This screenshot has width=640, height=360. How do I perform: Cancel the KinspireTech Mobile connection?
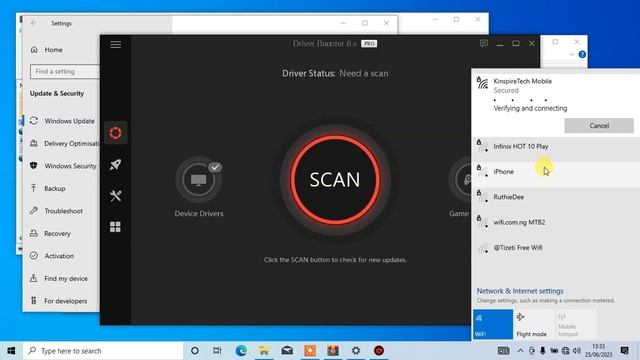click(x=599, y=126)
